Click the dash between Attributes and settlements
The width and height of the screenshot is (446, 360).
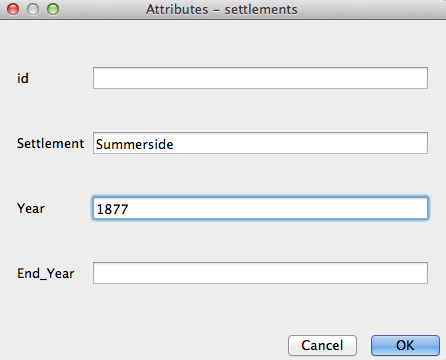point(216,10)
